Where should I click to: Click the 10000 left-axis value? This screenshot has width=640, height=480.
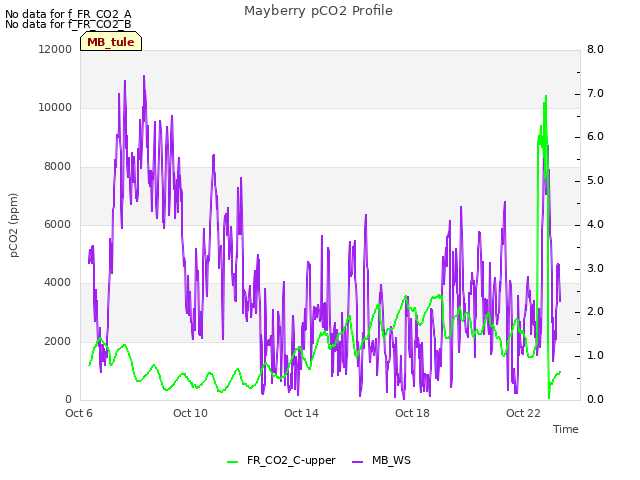pos(55,108)
